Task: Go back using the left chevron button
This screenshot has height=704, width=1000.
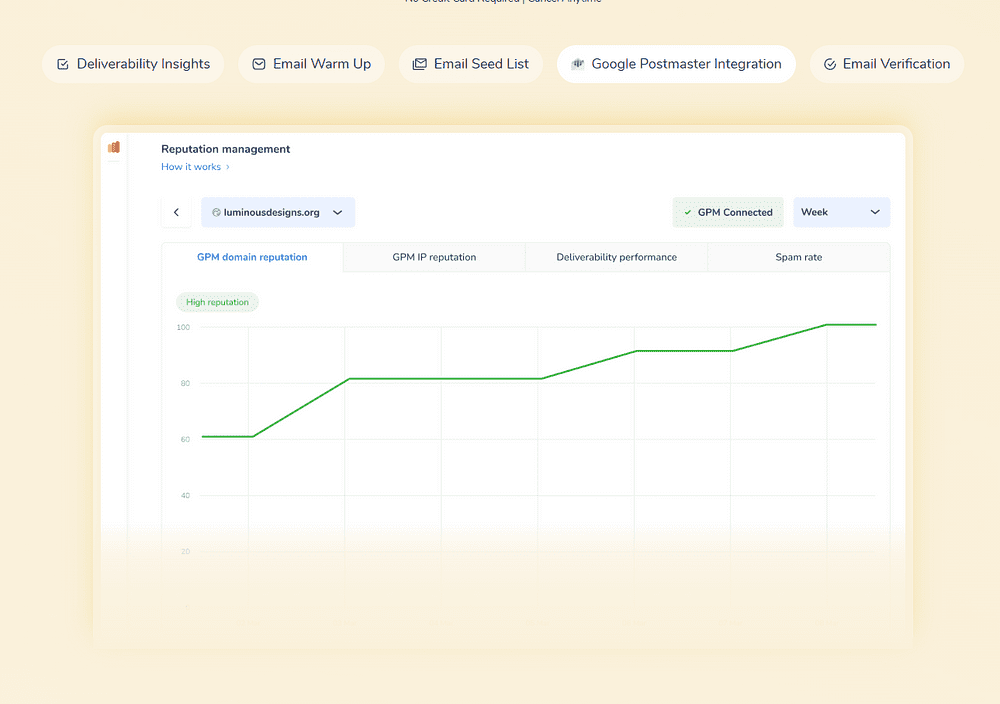Action: (176, 212)
